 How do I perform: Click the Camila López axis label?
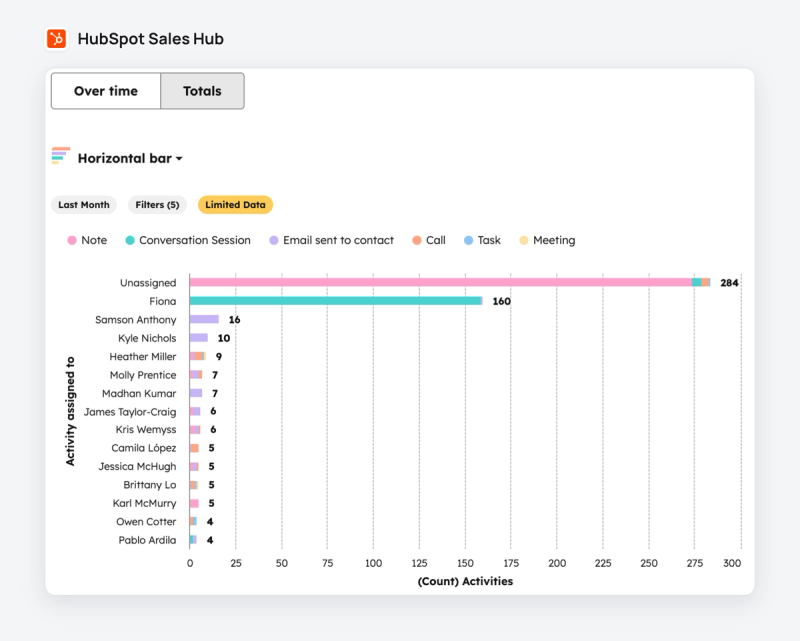(x=144, y=448)
